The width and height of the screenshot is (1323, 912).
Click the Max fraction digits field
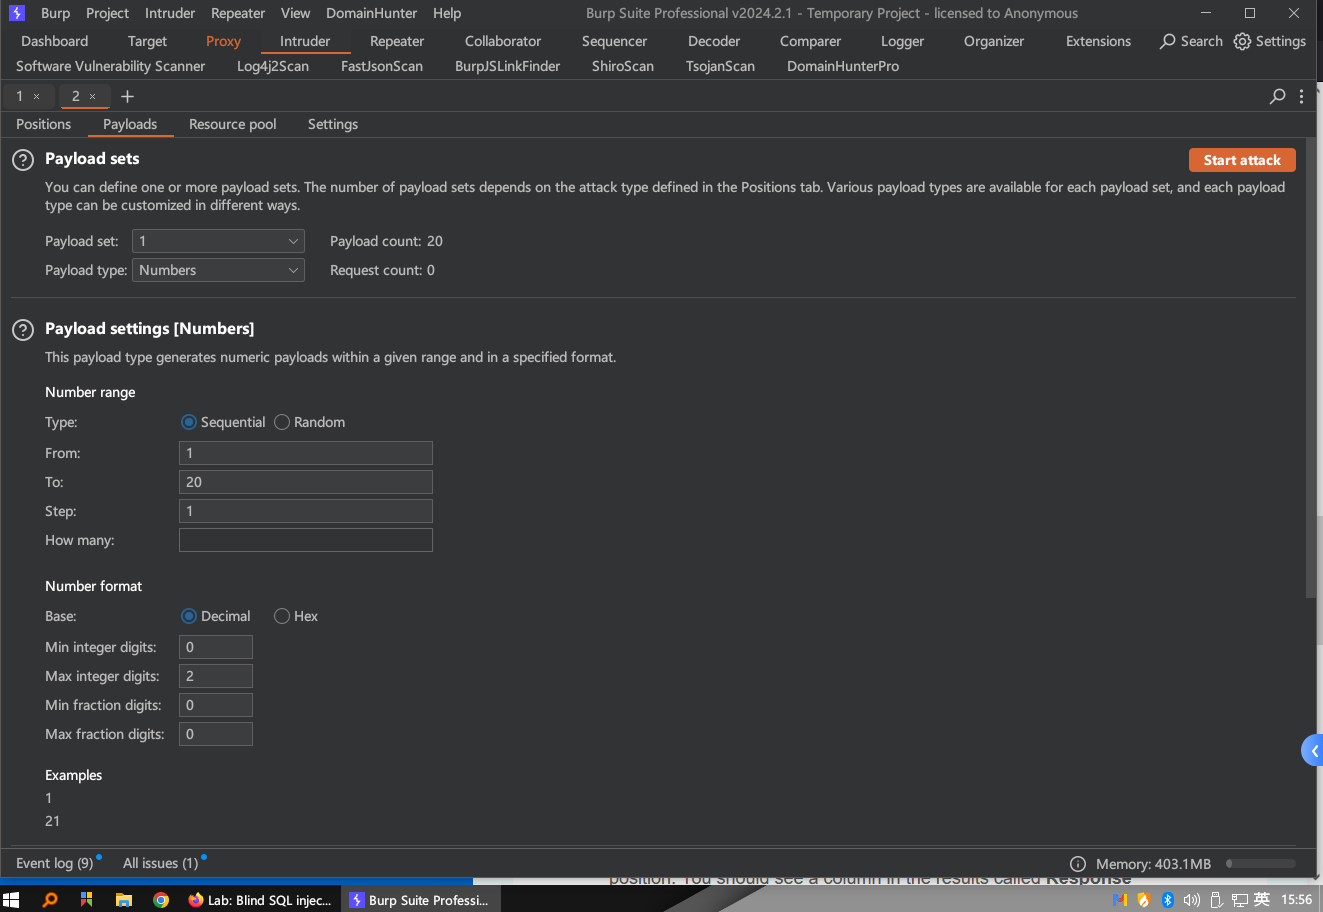(x=216, y=734)
